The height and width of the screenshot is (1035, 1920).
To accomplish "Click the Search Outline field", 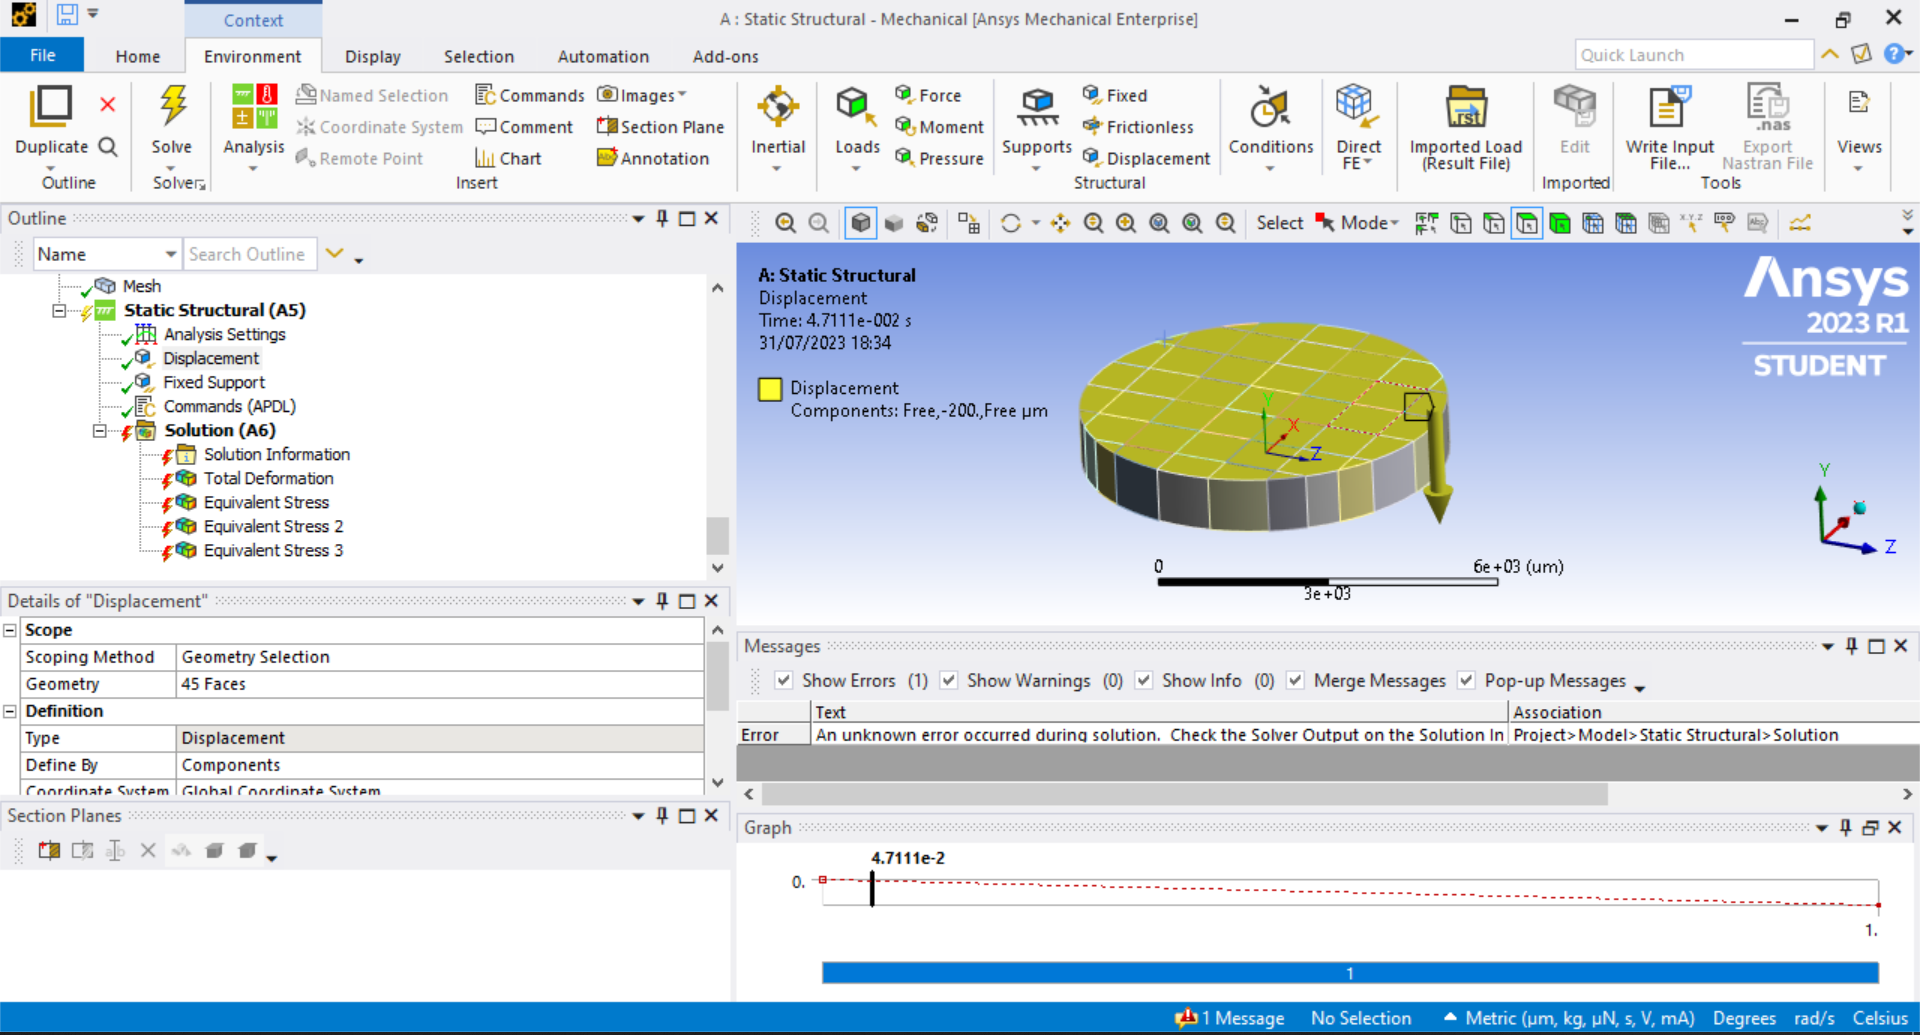I will 250,254.
